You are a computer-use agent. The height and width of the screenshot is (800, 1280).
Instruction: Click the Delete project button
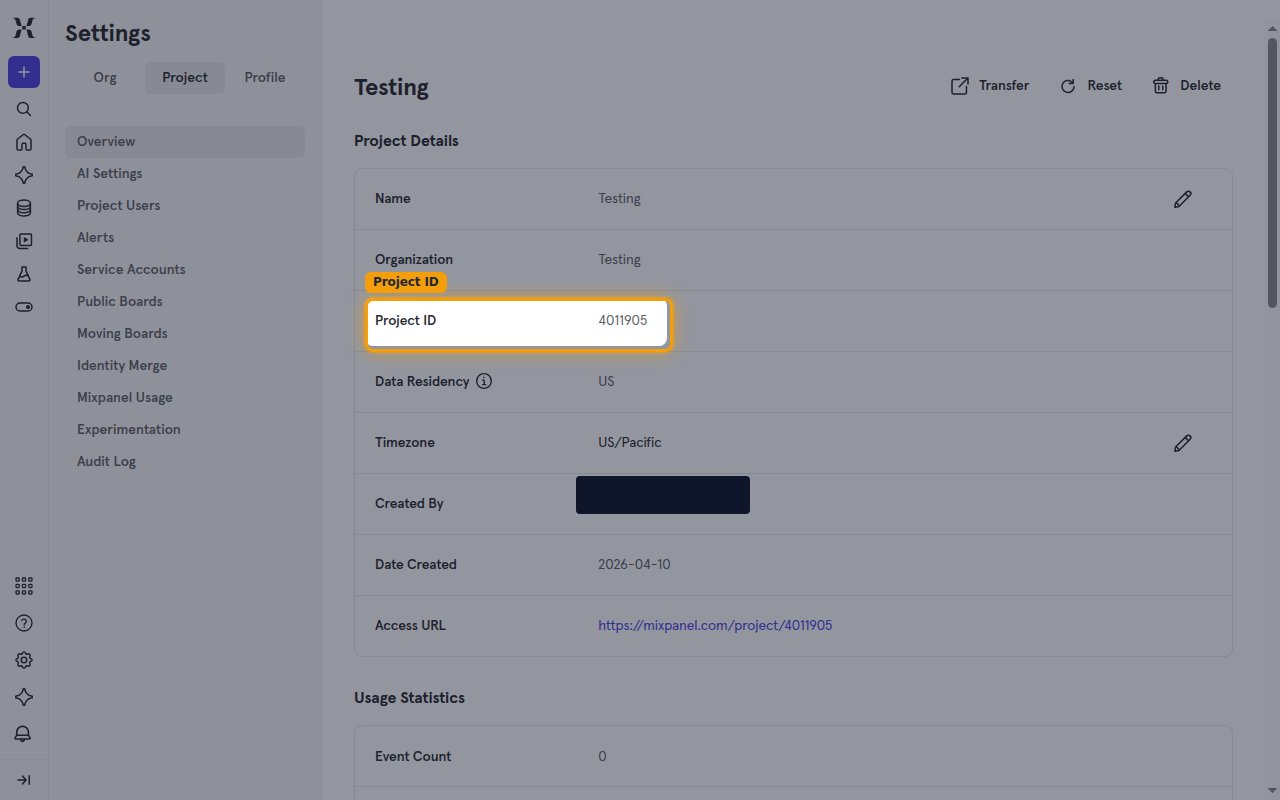point(1187,86)
